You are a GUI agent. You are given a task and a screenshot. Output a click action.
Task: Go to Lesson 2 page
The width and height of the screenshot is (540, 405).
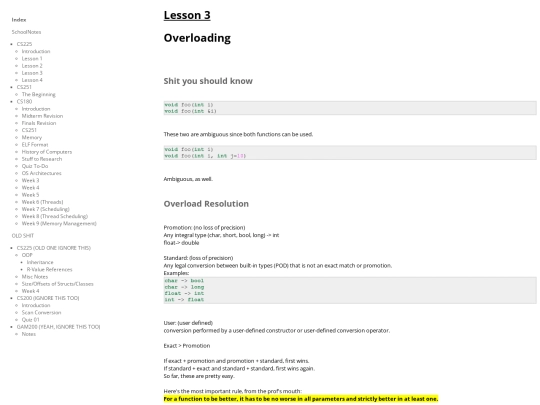32,66
